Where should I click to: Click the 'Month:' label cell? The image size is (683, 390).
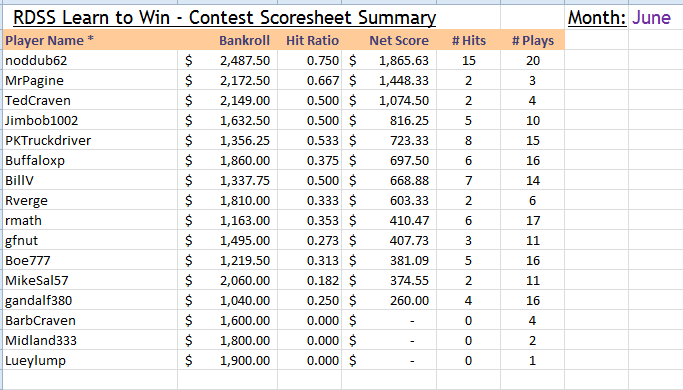click(597, 18)
